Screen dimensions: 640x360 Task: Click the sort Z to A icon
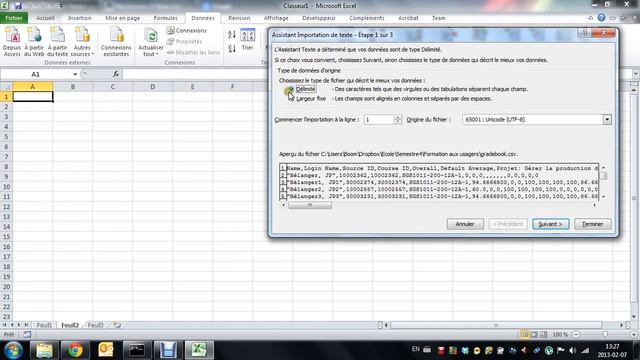click(x=232, y=49)
